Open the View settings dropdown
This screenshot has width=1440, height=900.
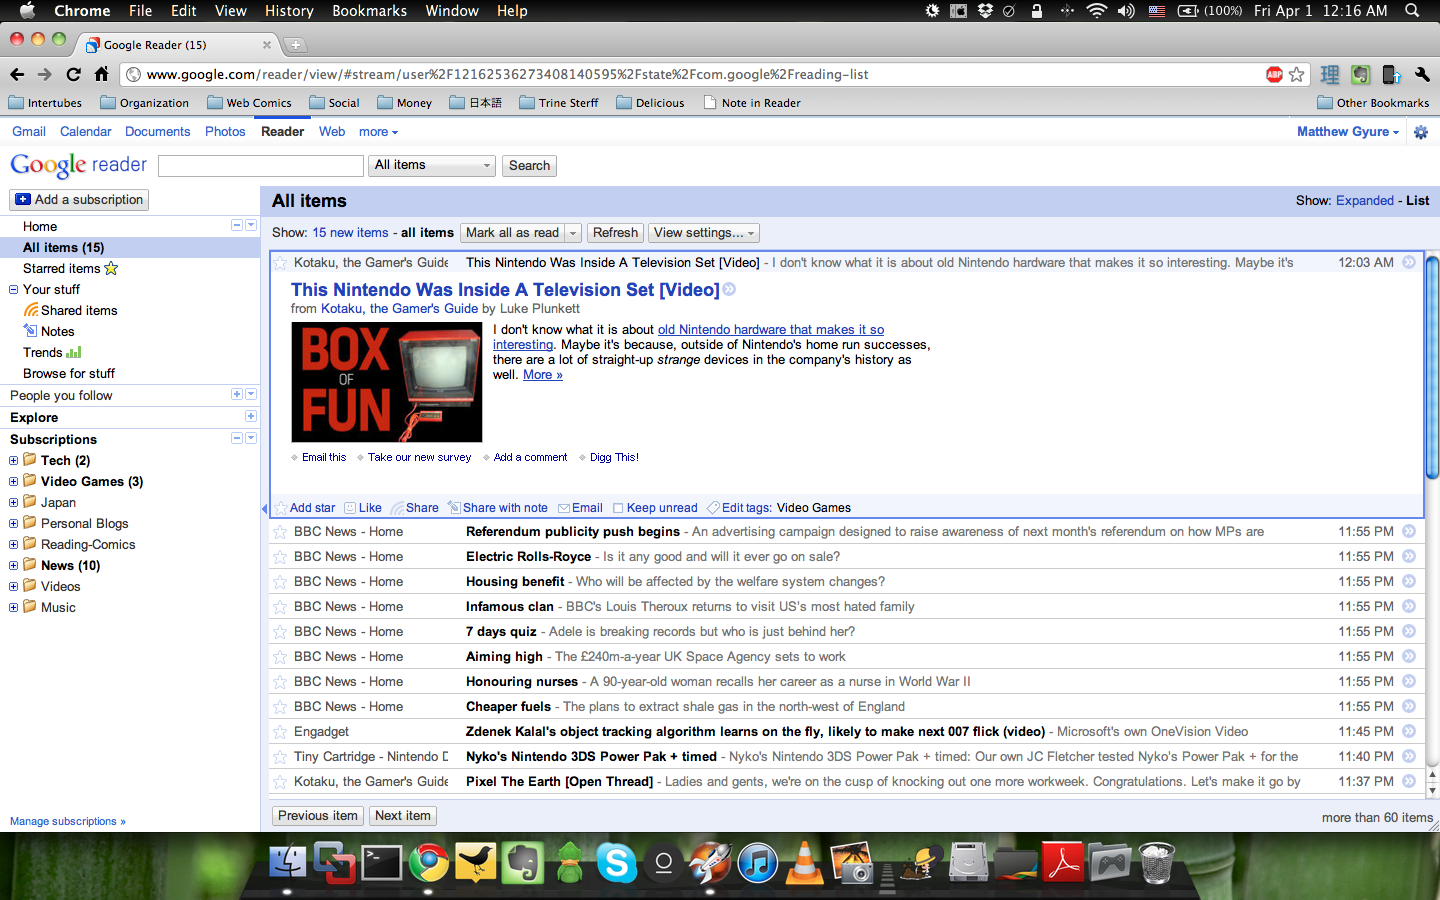703,233
